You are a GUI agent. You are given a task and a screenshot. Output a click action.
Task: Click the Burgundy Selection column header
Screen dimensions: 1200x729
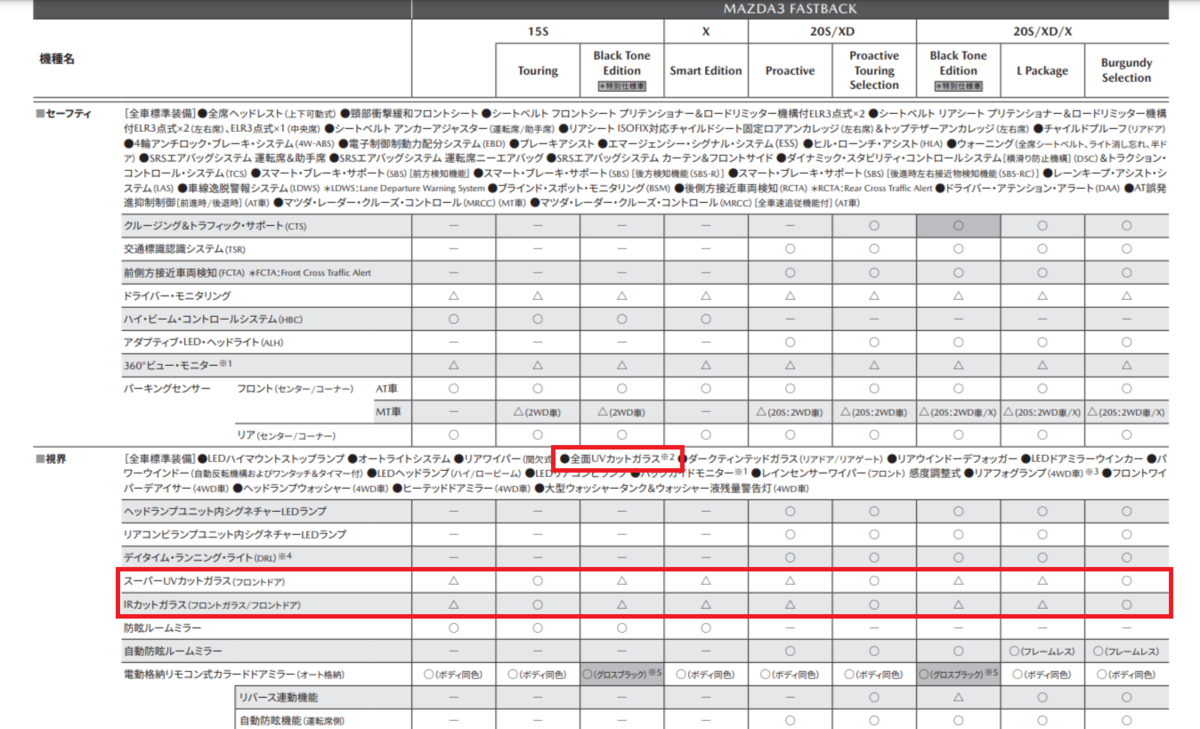1126,70
